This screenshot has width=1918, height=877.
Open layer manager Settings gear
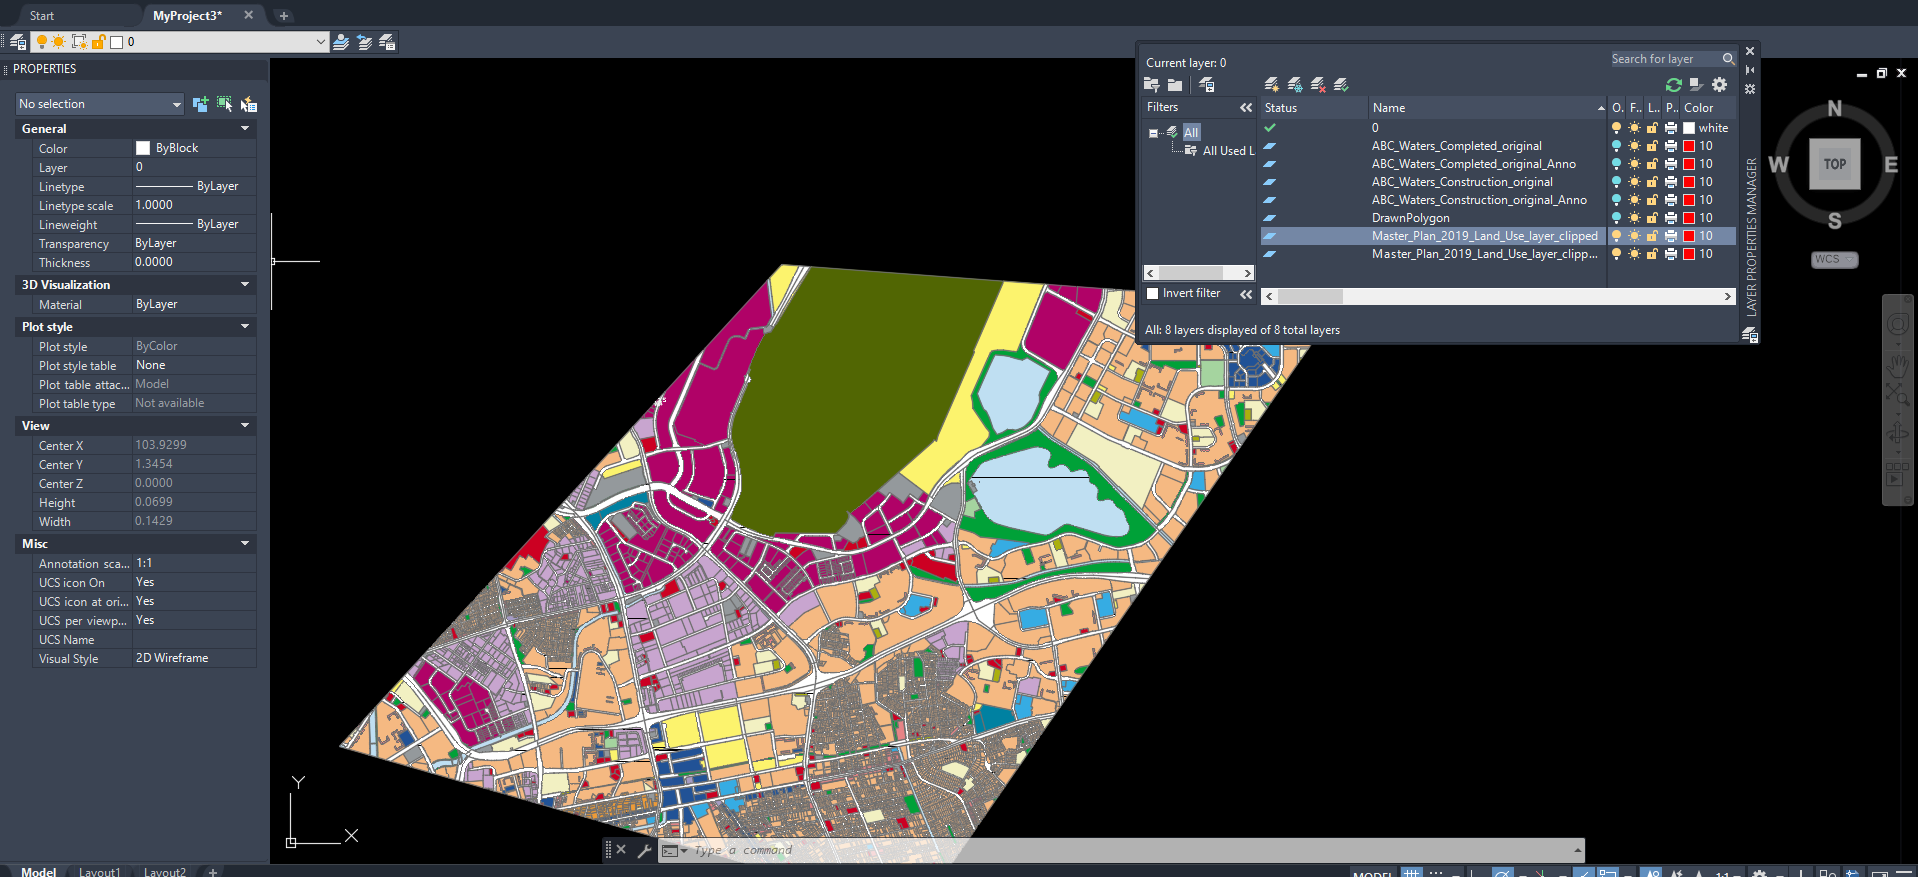[1720, 85]
